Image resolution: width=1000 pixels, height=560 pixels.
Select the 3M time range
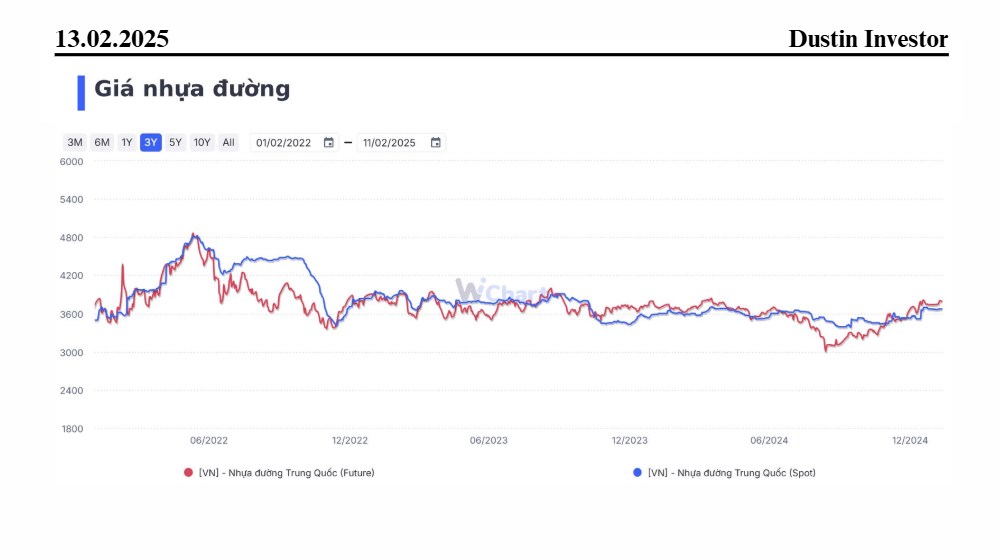(75, 142)
